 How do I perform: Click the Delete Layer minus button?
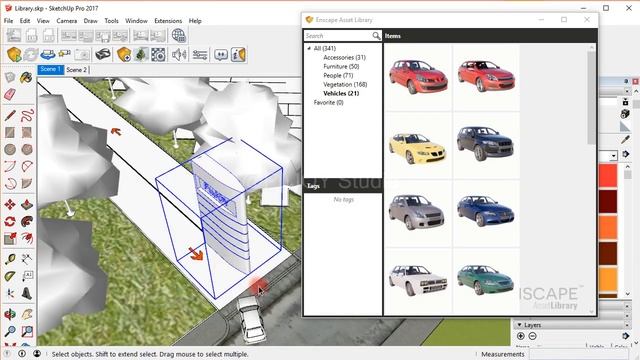click(x=532, y=336)
